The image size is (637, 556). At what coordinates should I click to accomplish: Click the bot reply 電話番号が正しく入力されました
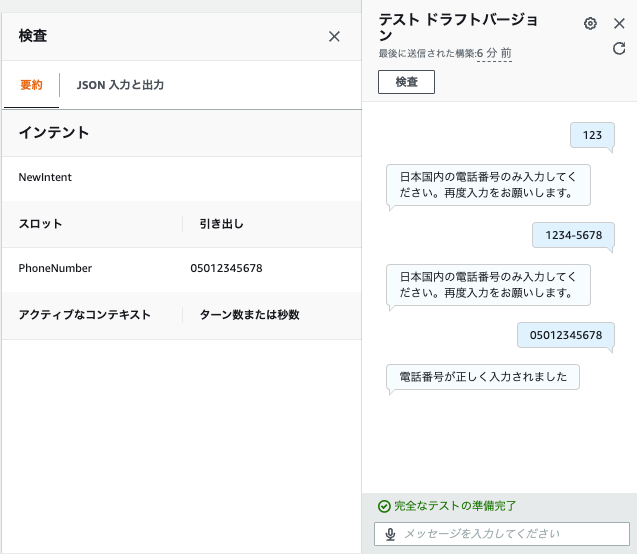coord(483,377)
